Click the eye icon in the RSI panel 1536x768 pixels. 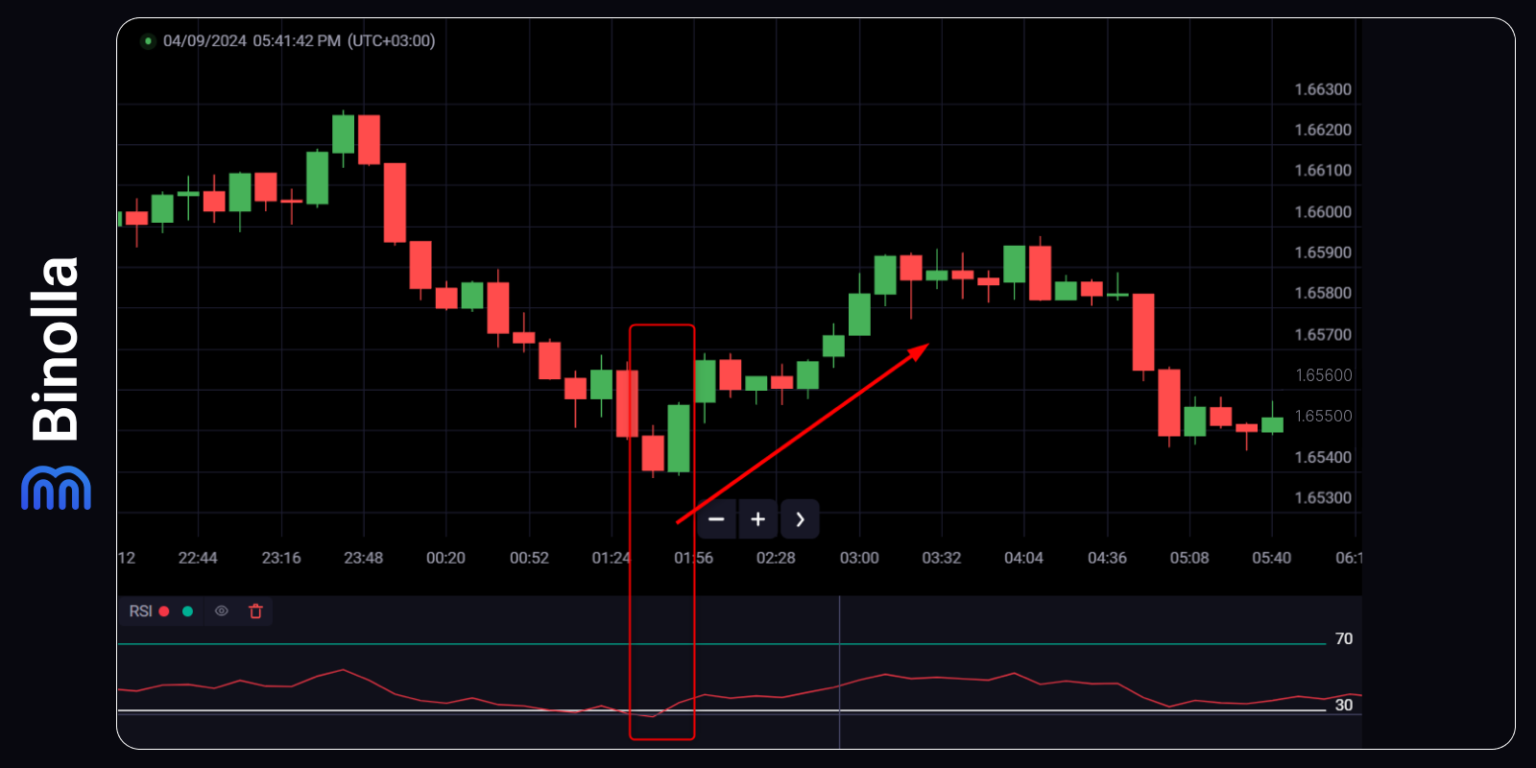(x=222, y=611)
